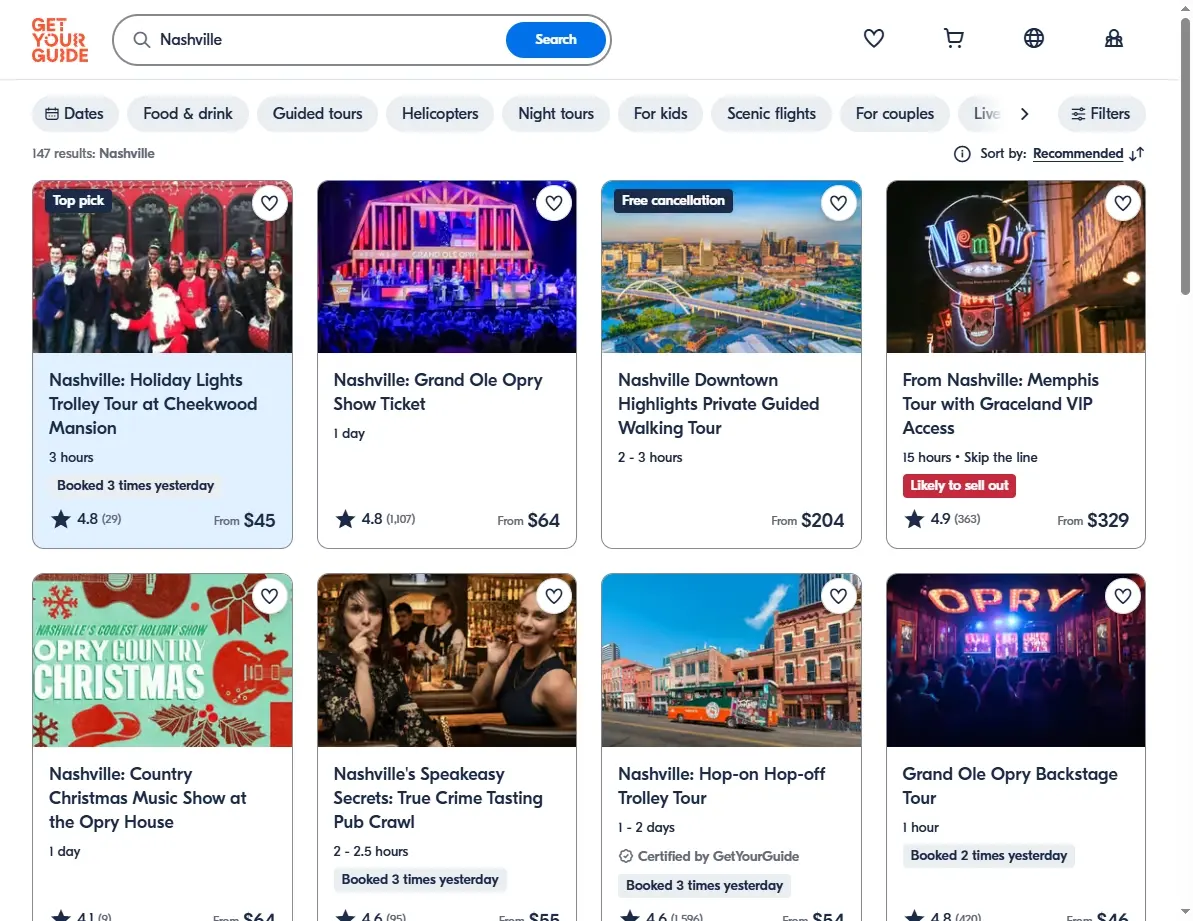The width and height of the screenshot is (1193, 921).
Task: Favorite the Holiday Lights Trolley Tour
Action: tap(269, 203)
